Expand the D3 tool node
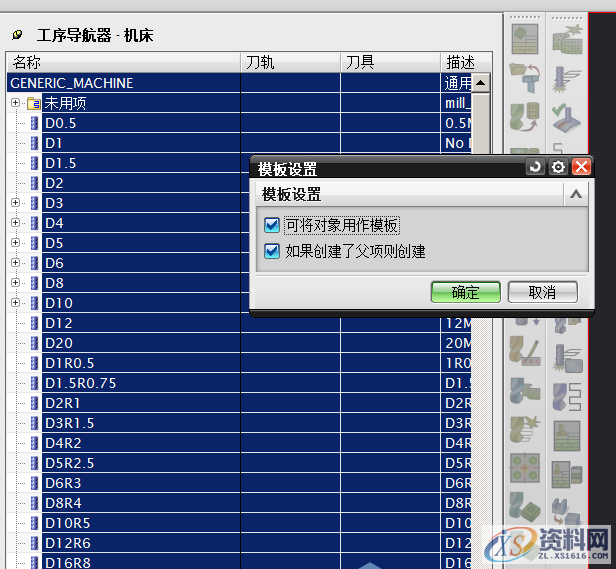This screenshot has height=569, width=616. click(15, 202)
